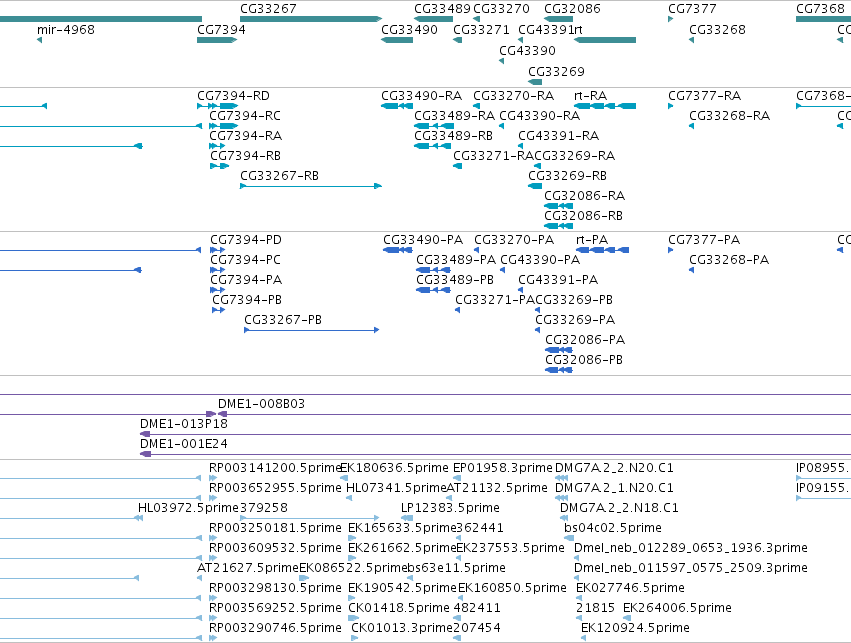Image resolution: width=851 pixels, height=643 pixels.
Task: Click the gene name CG33268
Action: click(x=717, y=30)
